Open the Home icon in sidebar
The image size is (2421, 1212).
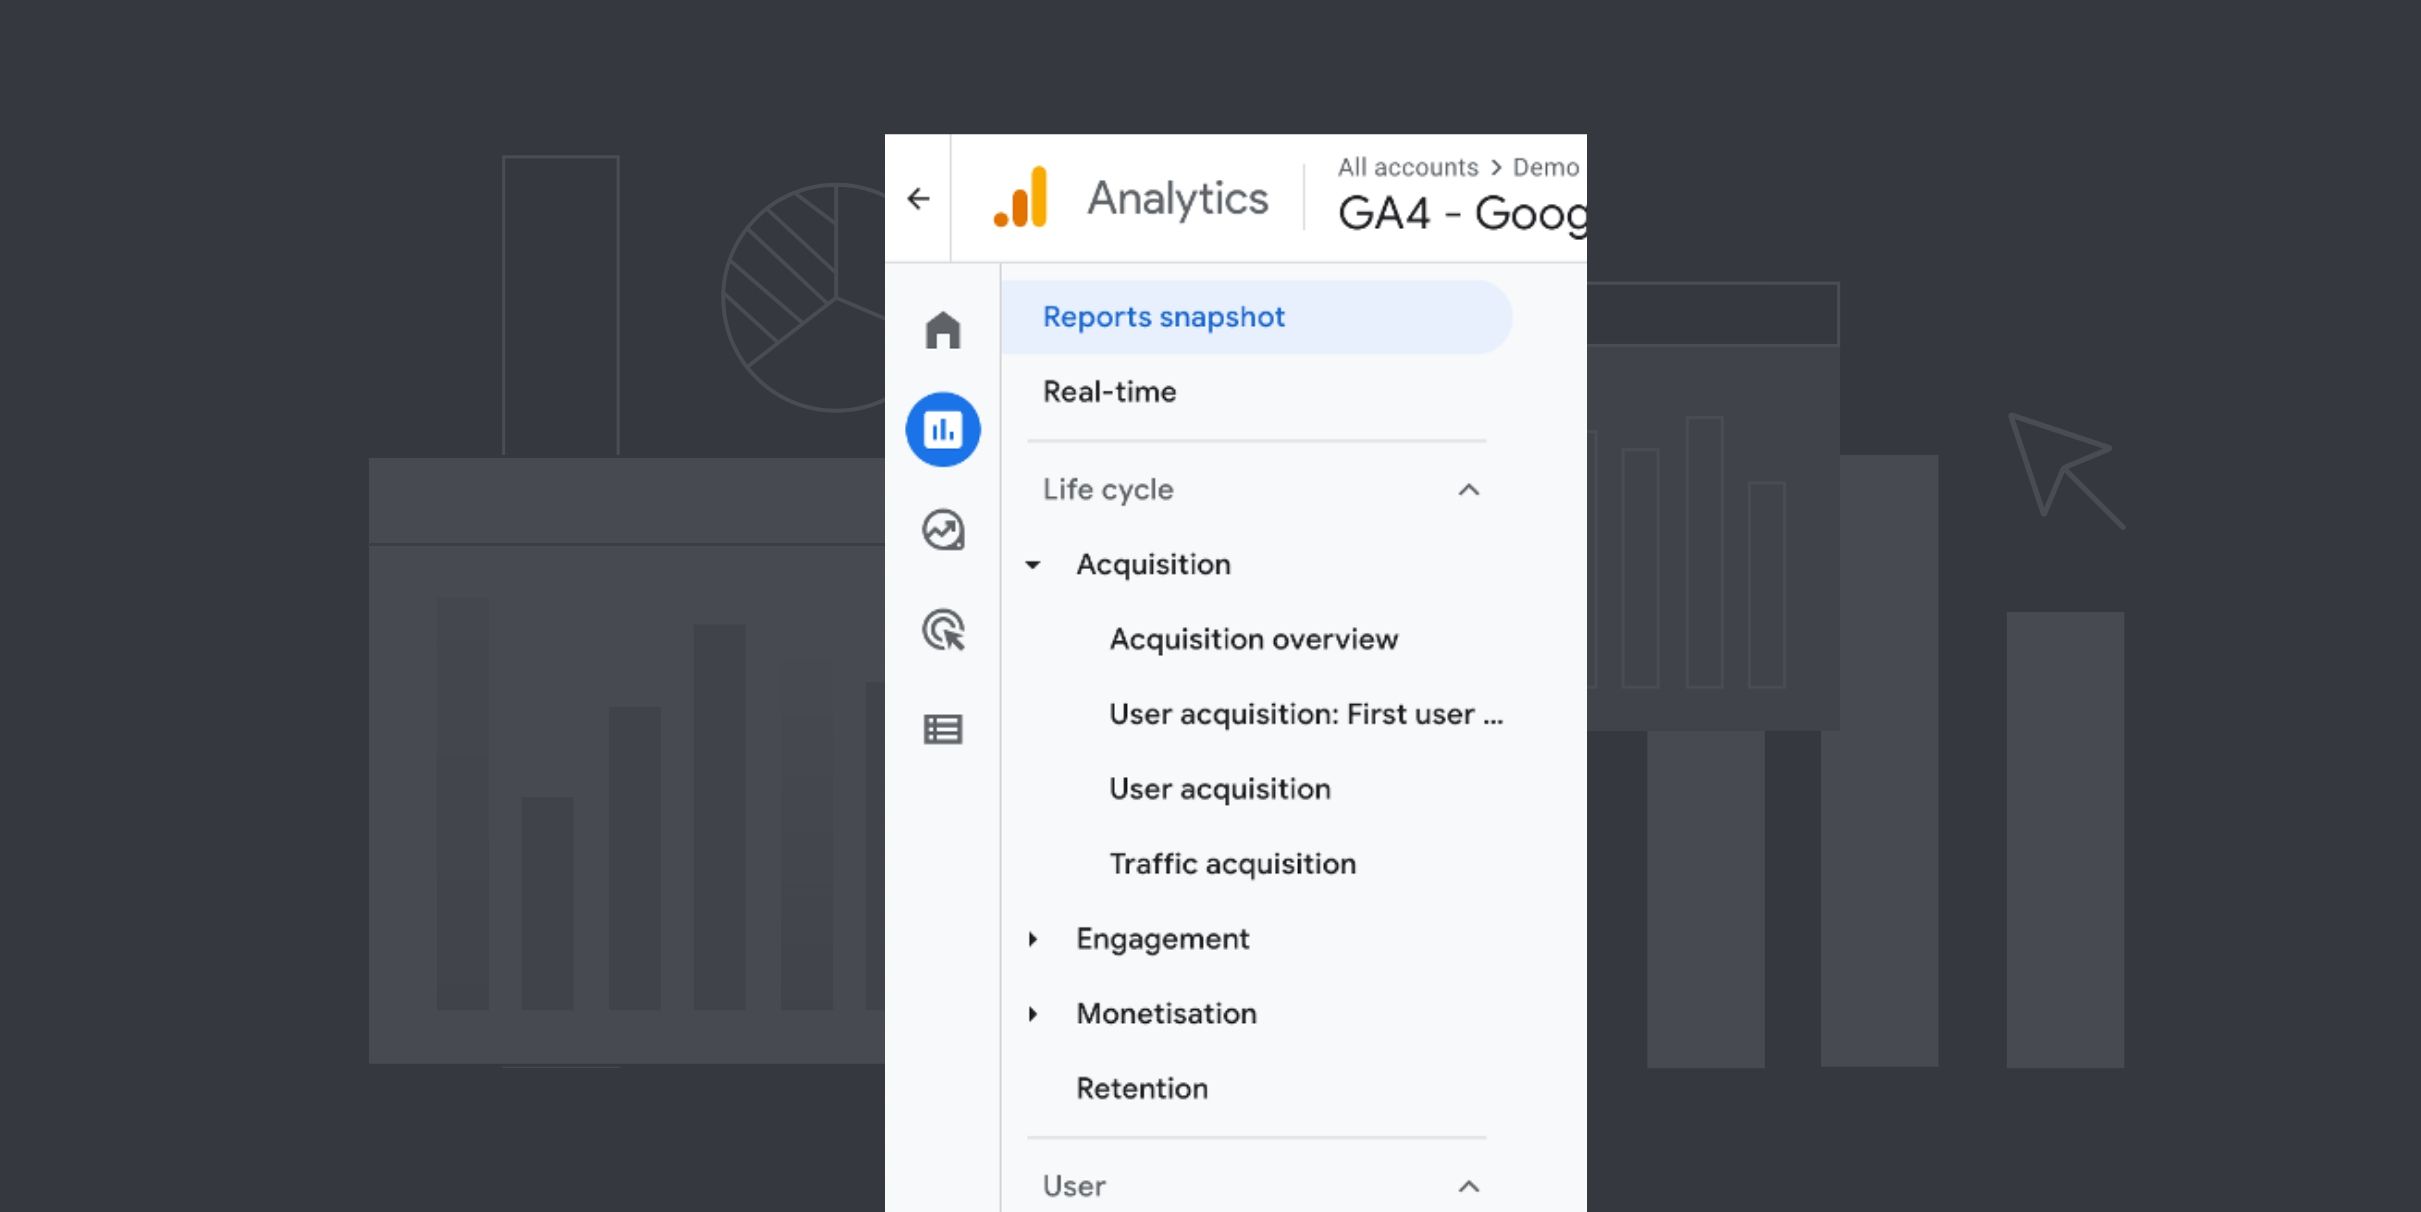[x=943, y=330]
